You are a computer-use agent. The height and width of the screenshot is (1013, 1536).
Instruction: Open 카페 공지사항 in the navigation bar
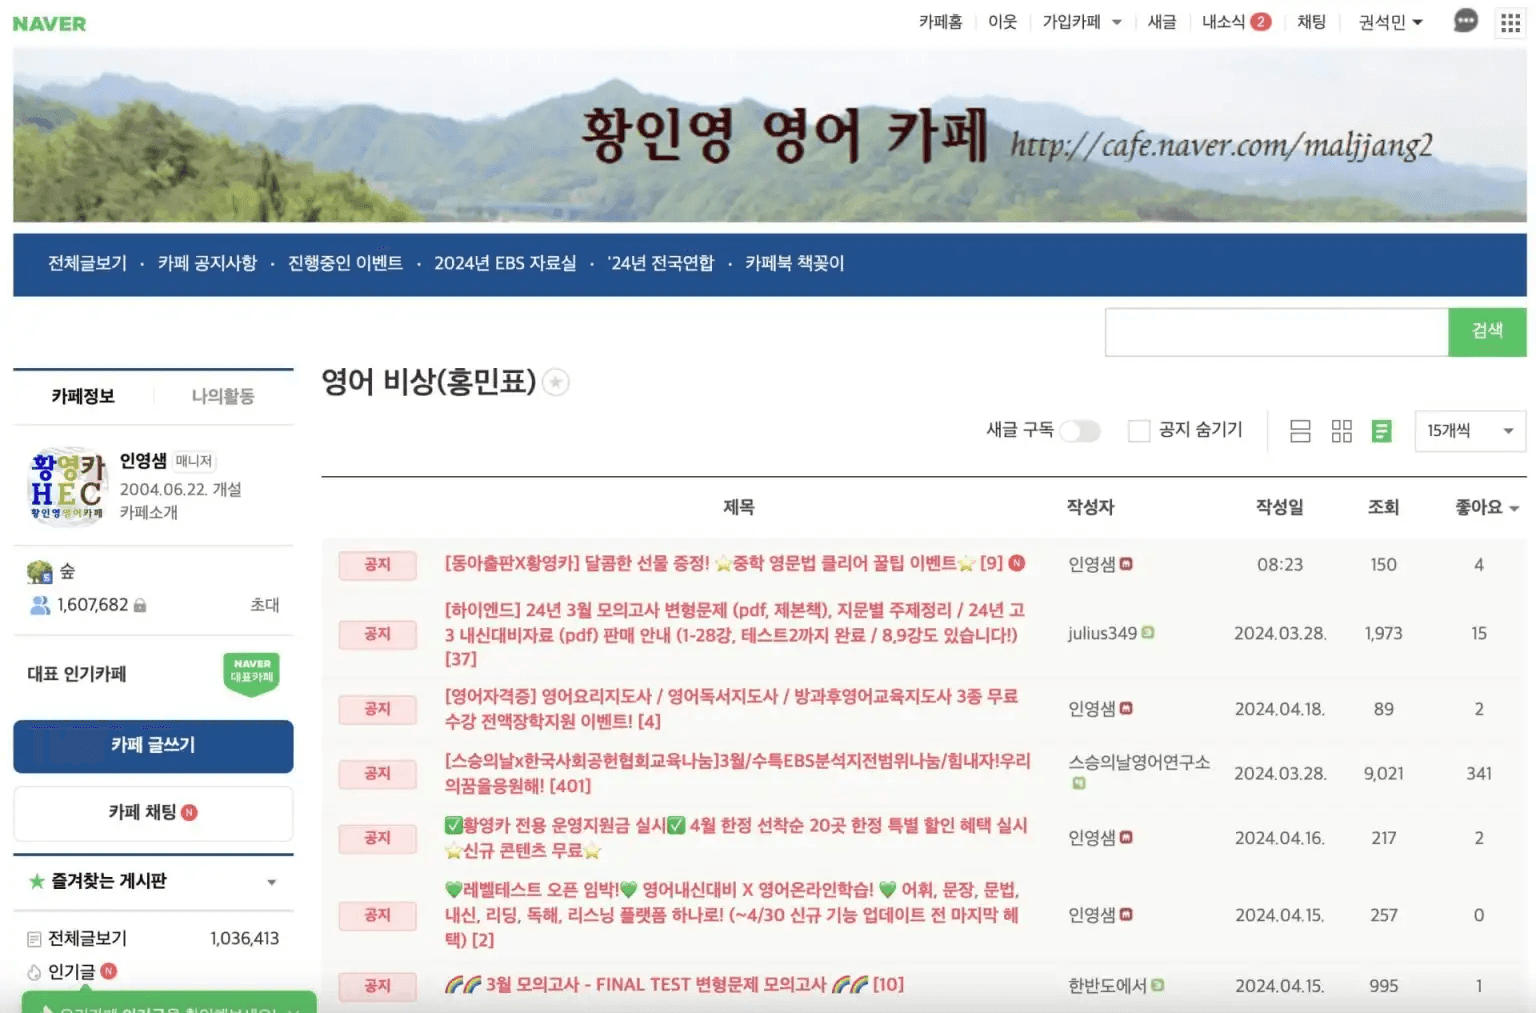point(207,263)
